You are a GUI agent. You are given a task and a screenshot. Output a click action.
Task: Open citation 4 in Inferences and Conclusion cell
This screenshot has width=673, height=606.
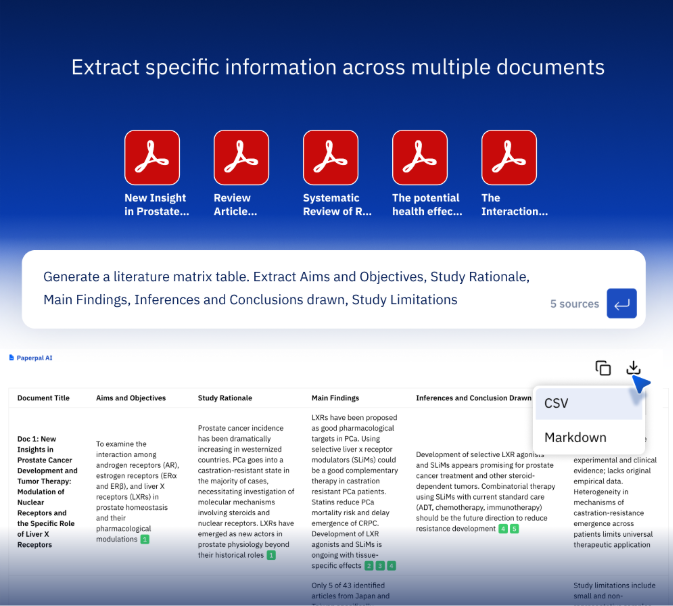point(502,528)
